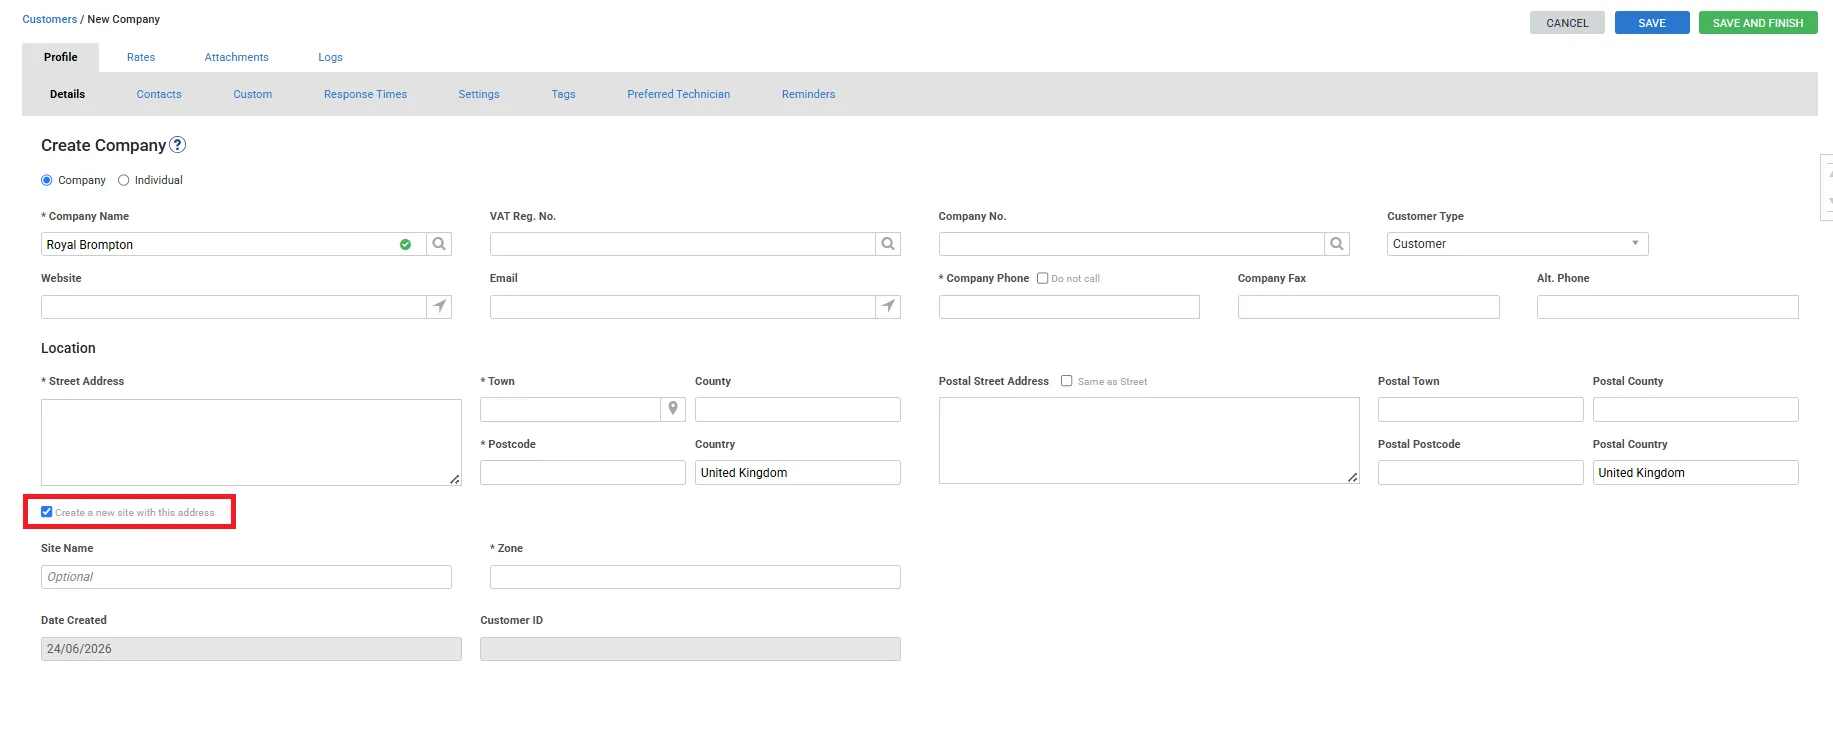Click into the VAT Reg. No. field
Screen dimensions: 1833x736
[683, 244]
